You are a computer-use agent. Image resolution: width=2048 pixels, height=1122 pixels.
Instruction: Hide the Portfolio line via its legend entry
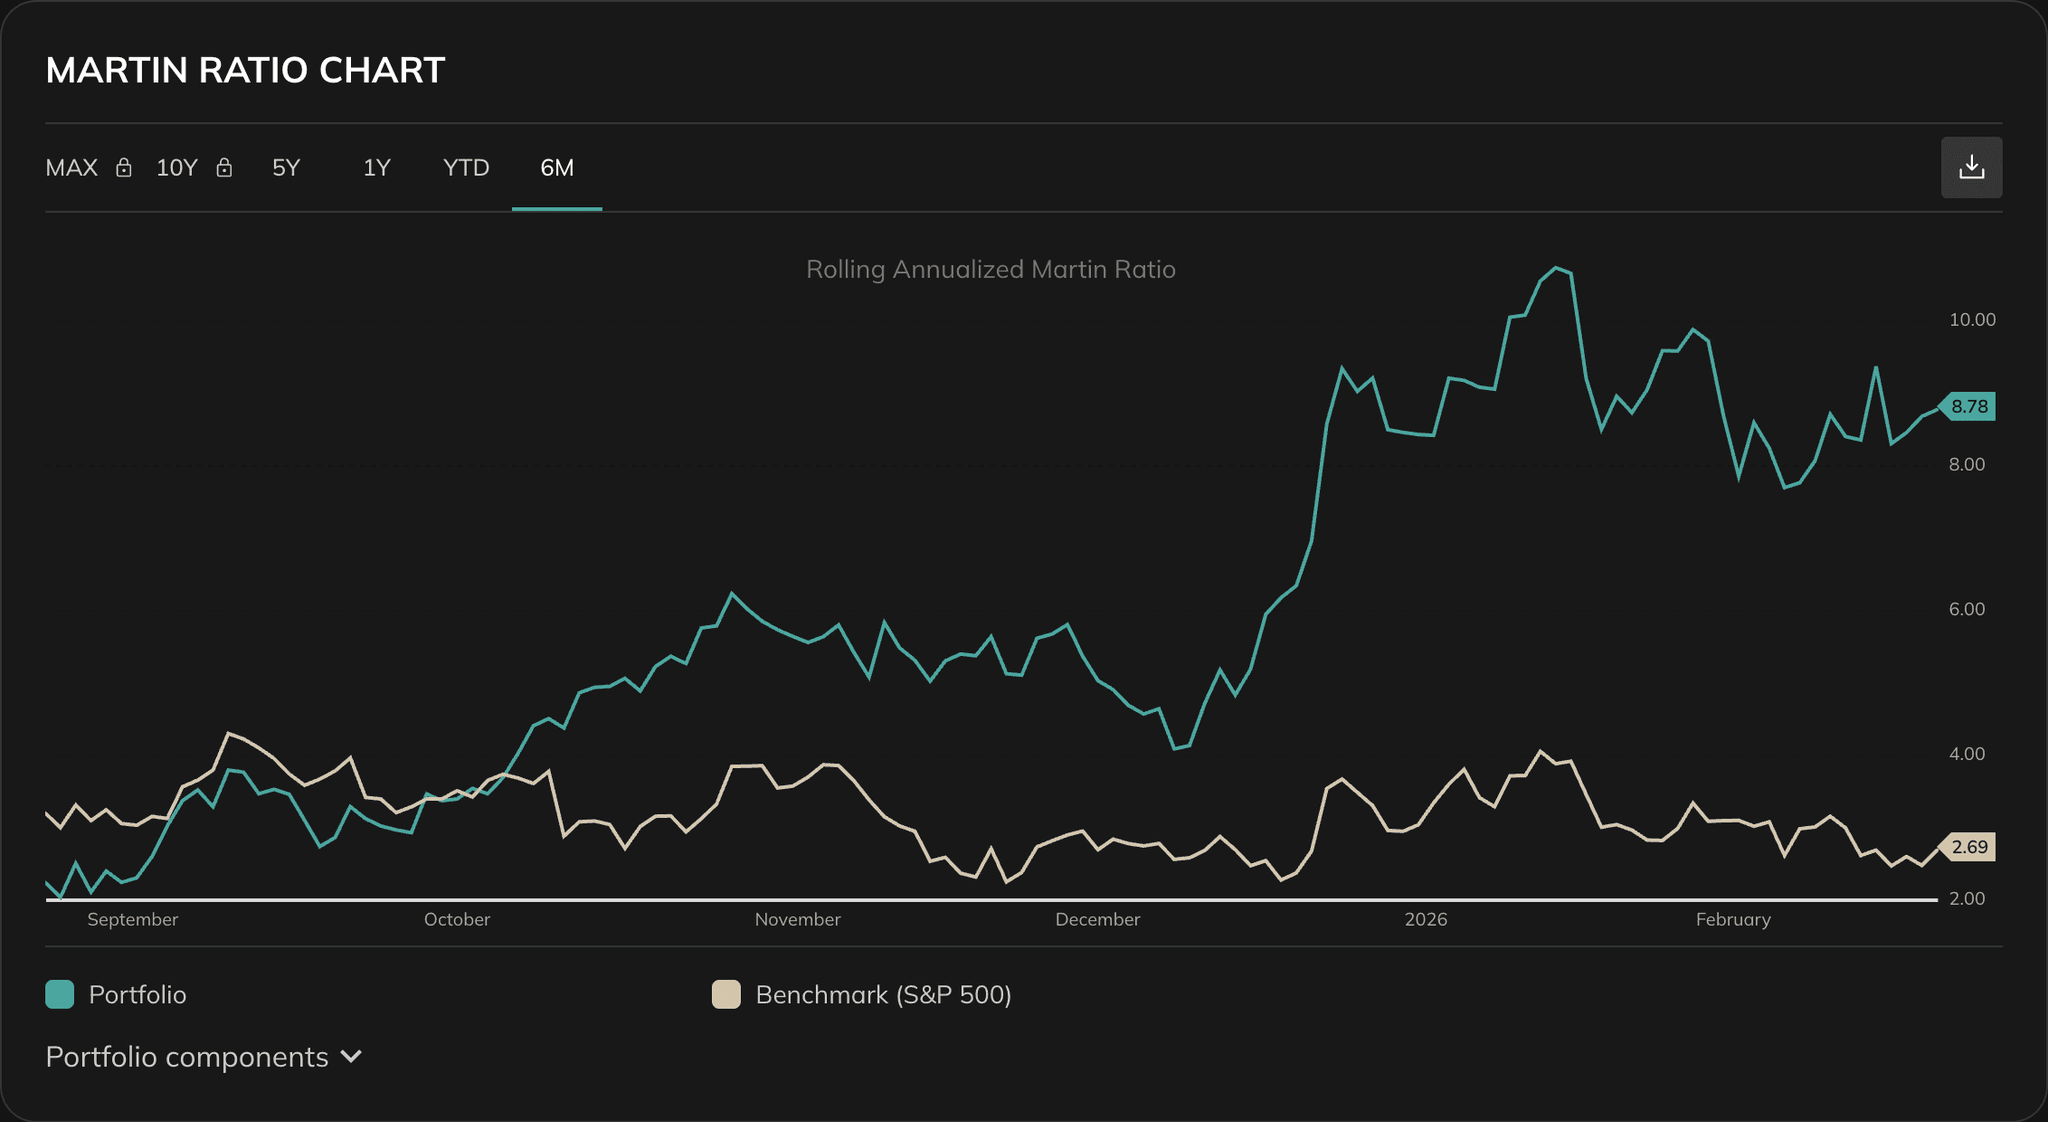tap(137, 994)
